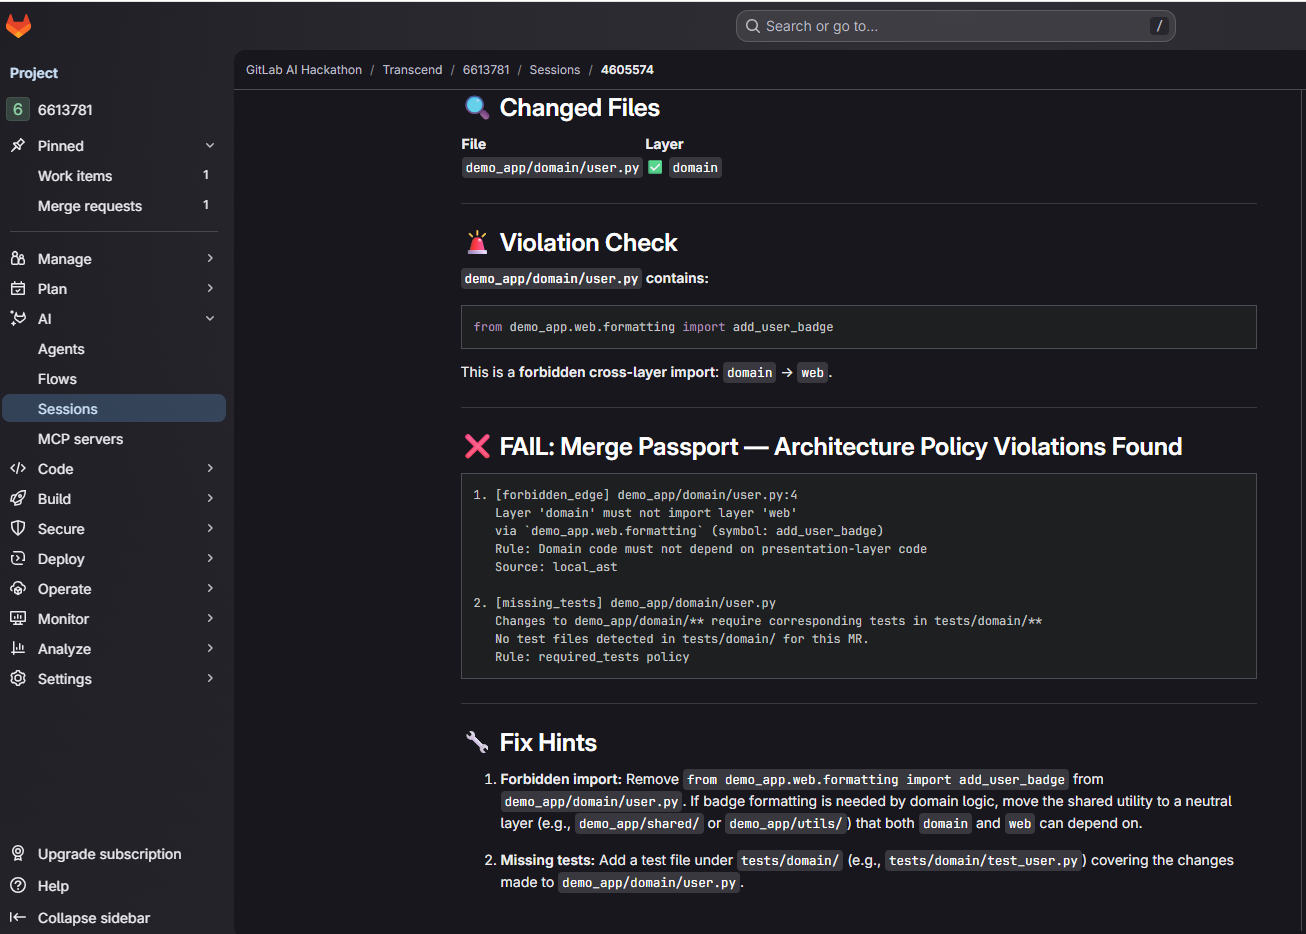Click the Secure shield icon
The height and width of the screenshot is (934, 1306).
coord(18,529)
